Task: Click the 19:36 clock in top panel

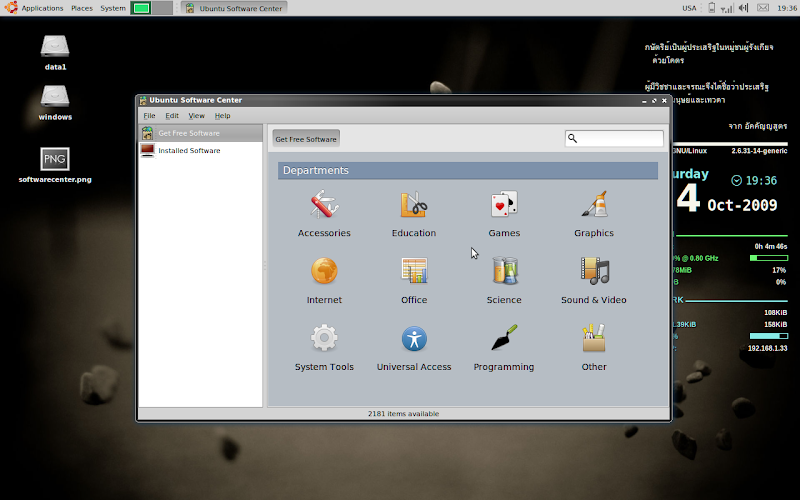Action: pyautogui.click(x=787, y=8)
